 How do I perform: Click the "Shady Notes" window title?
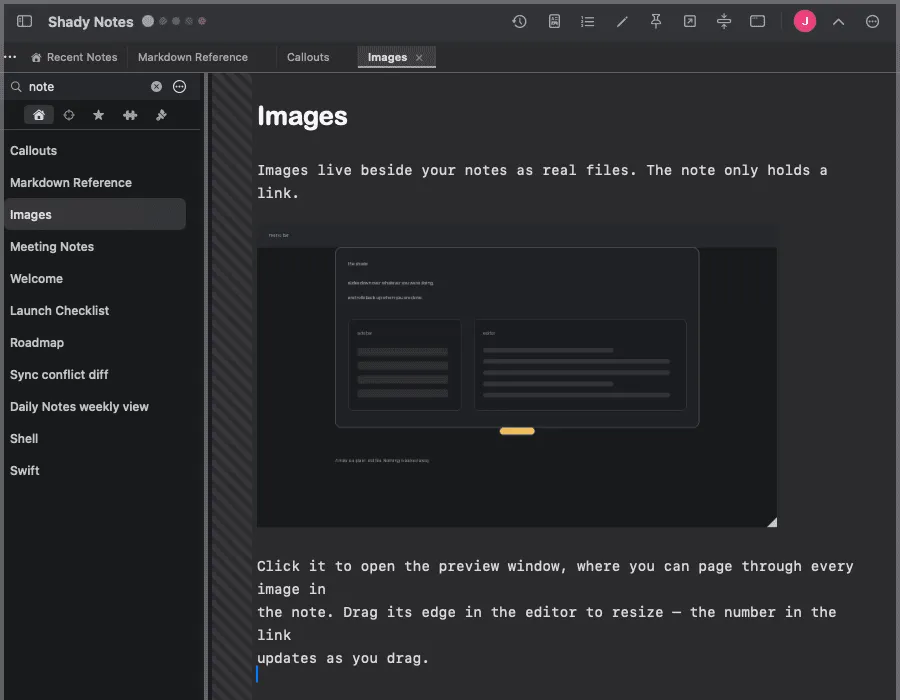tap(91, 22)
